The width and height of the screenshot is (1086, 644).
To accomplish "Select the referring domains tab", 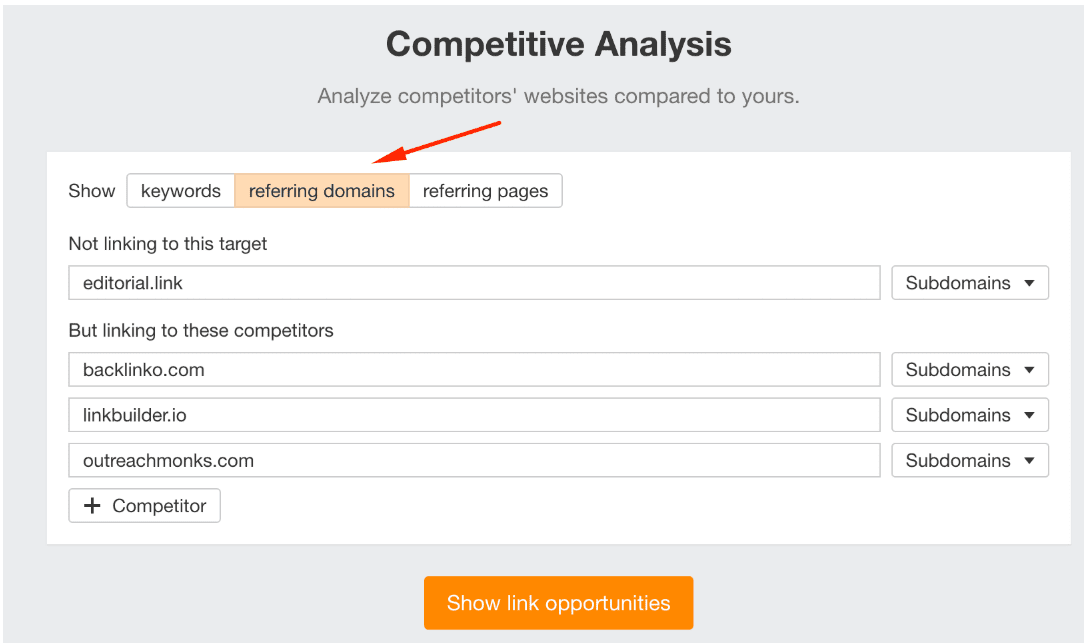I will [x=321, y=190].
